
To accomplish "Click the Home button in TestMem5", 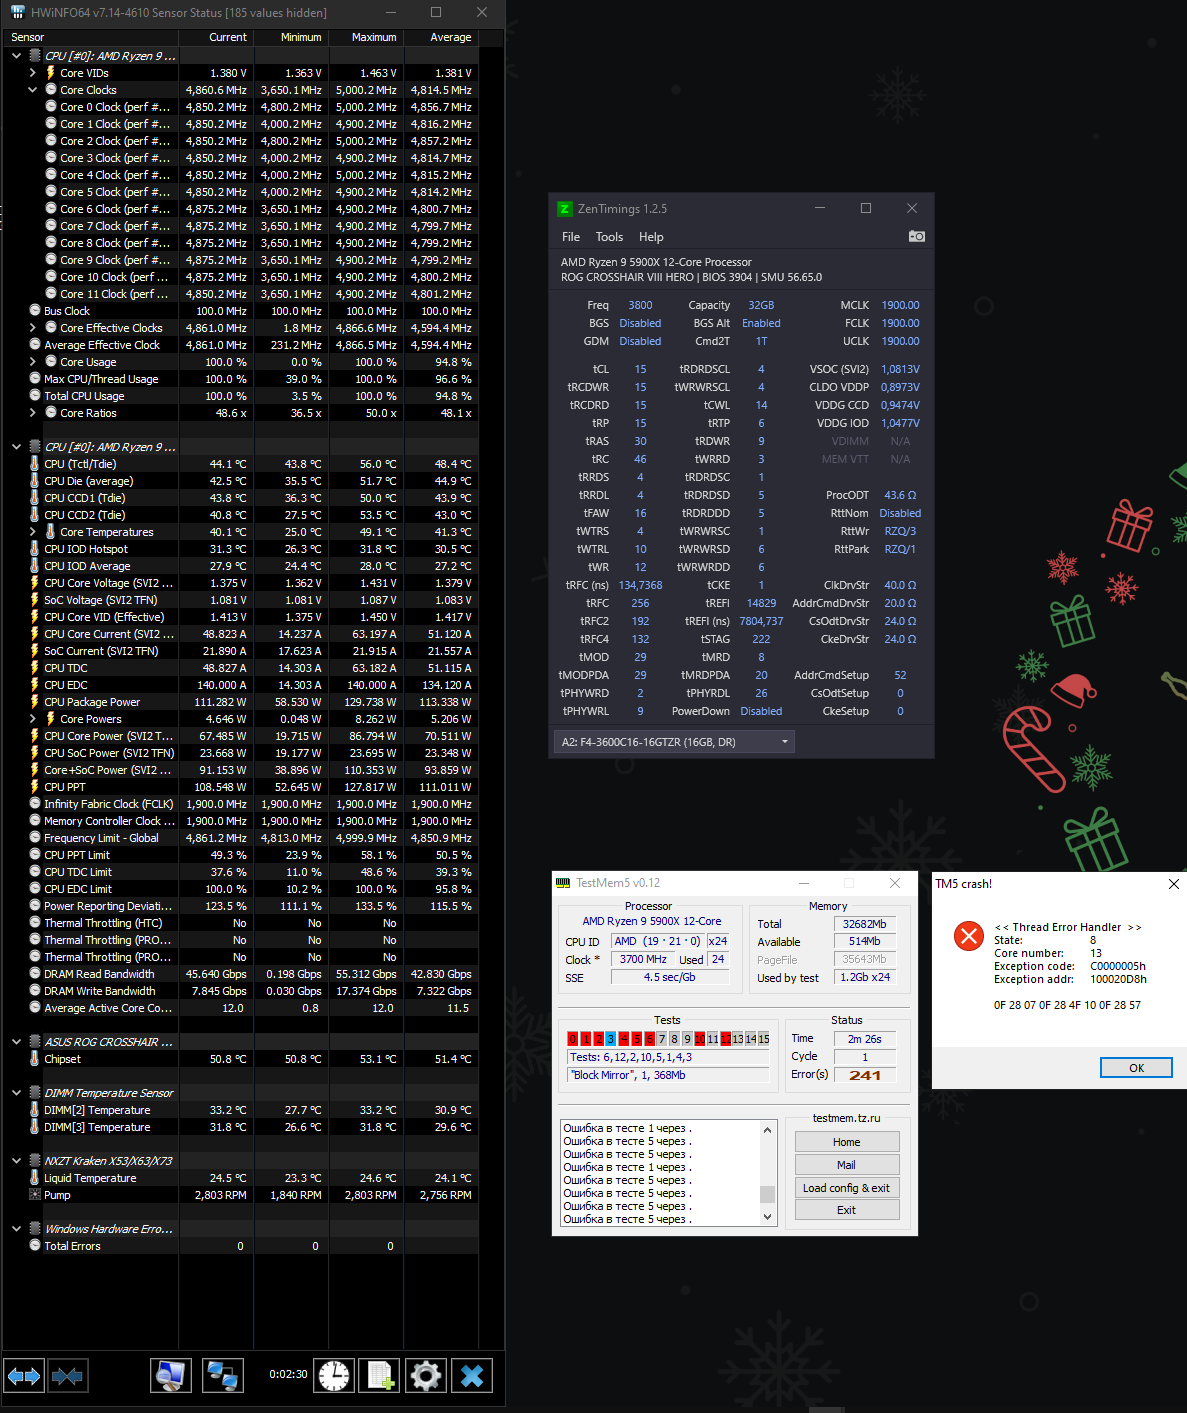I will coord(847,1142).
